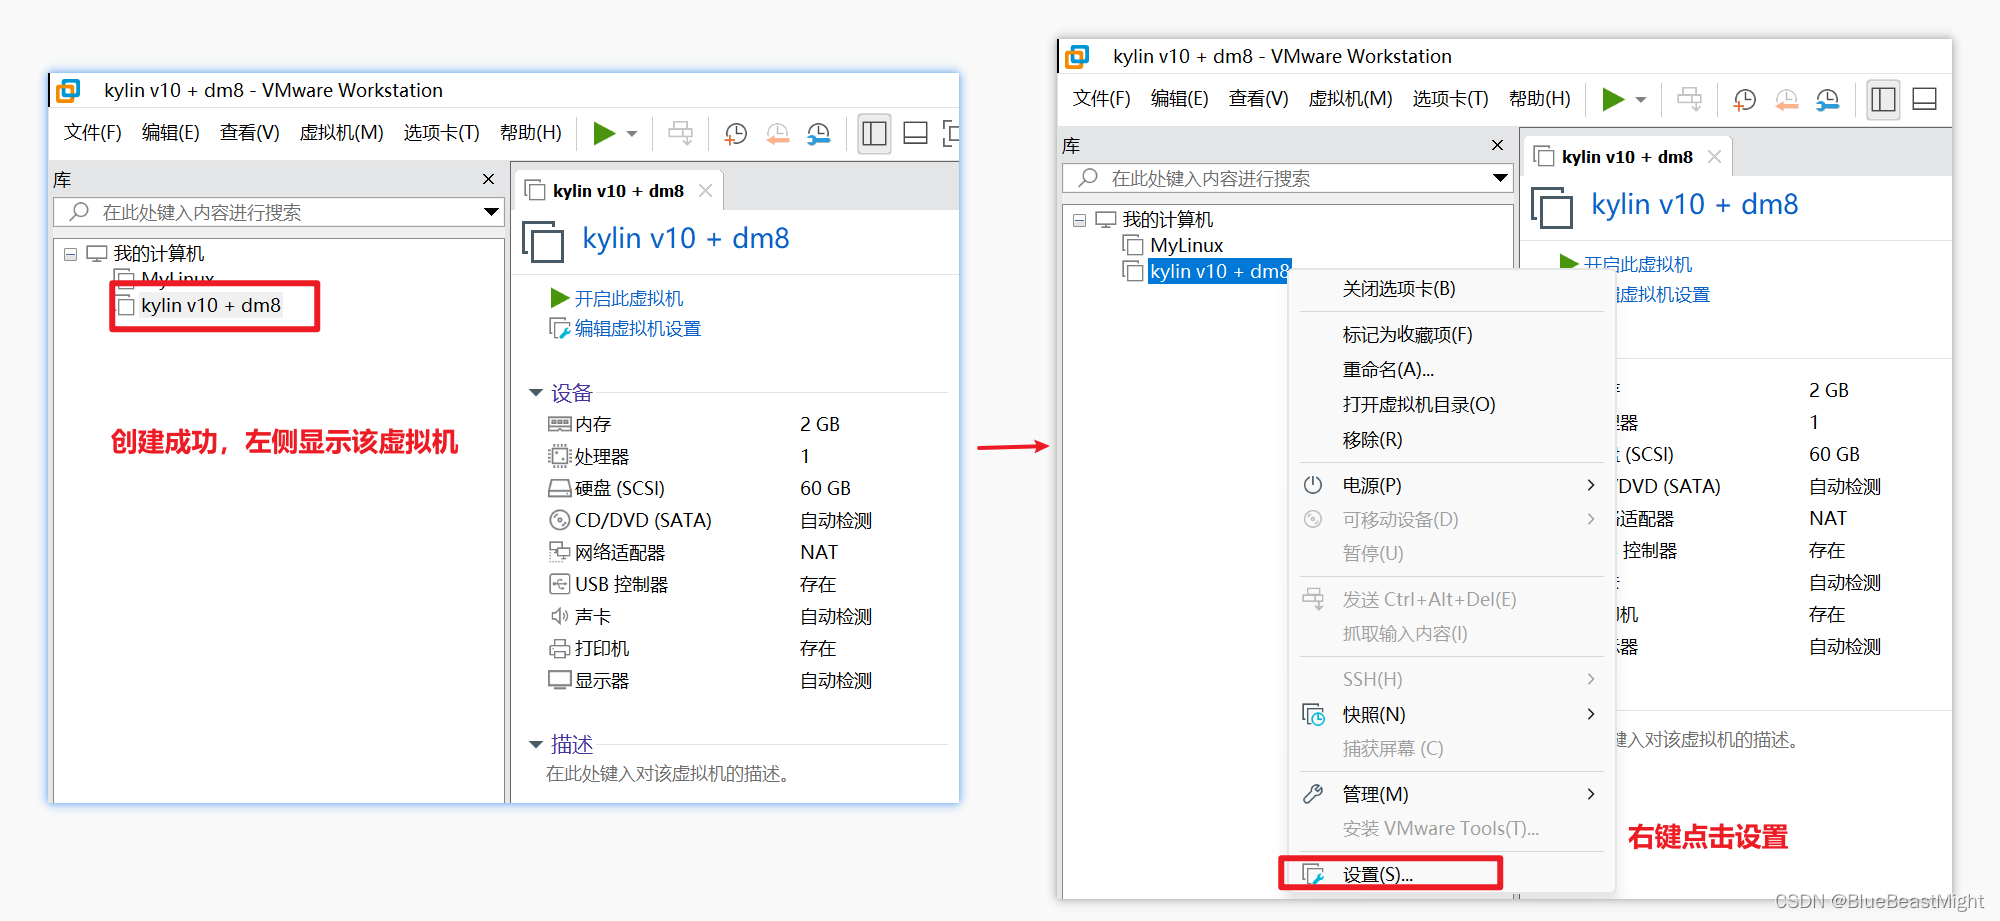Collapse the 描述 section in left window

tap(536, 744)
